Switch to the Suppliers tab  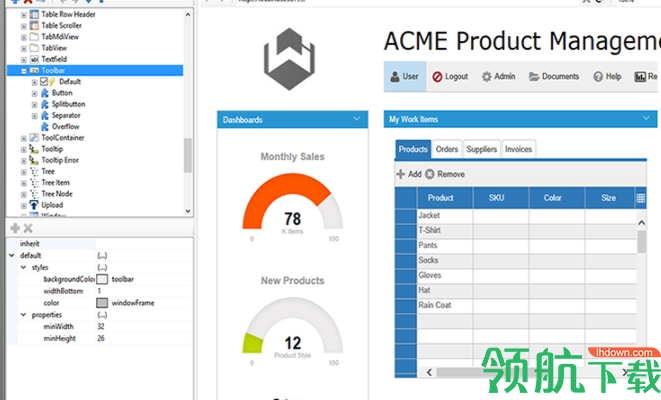click(482, 149)
